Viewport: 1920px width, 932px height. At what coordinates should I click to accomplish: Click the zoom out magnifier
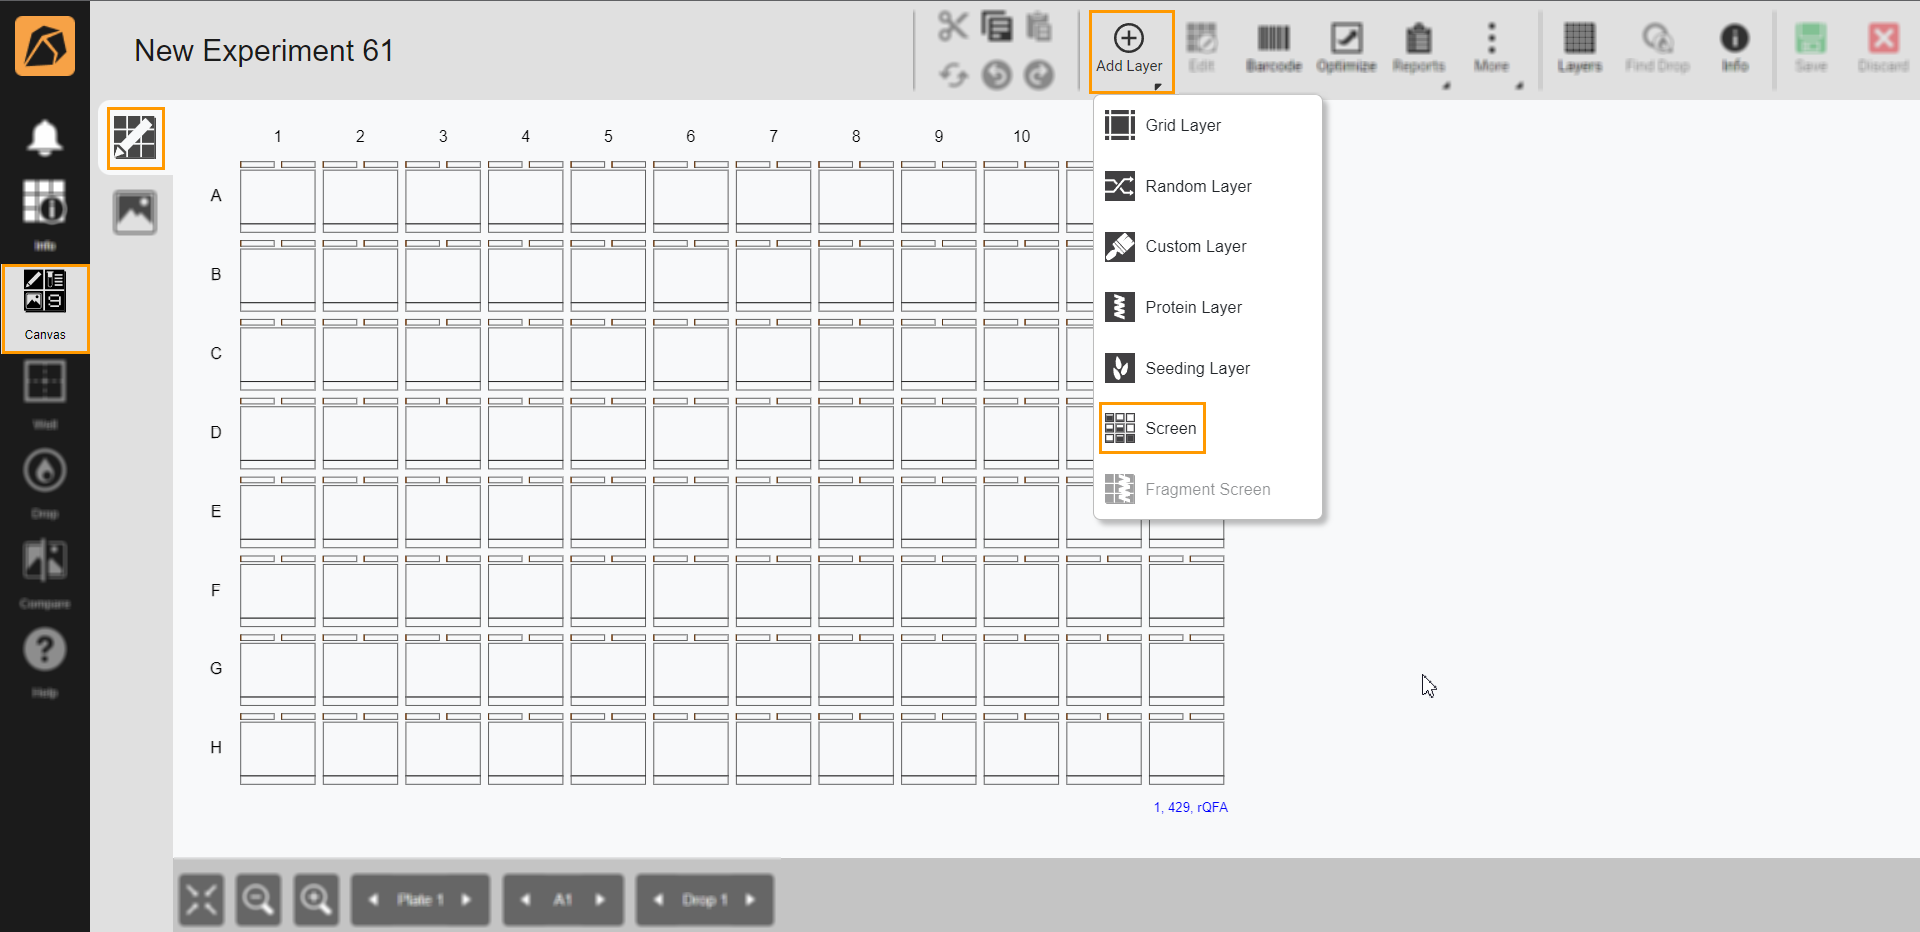coord(258,900)
